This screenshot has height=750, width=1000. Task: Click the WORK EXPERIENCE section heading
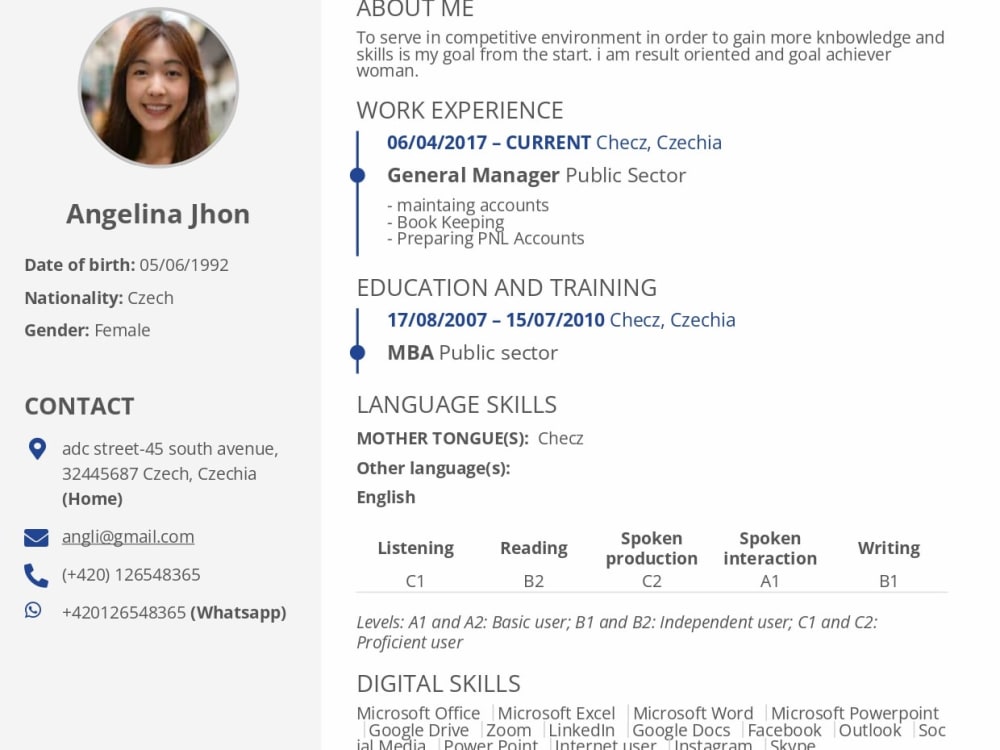coord(459,110)
